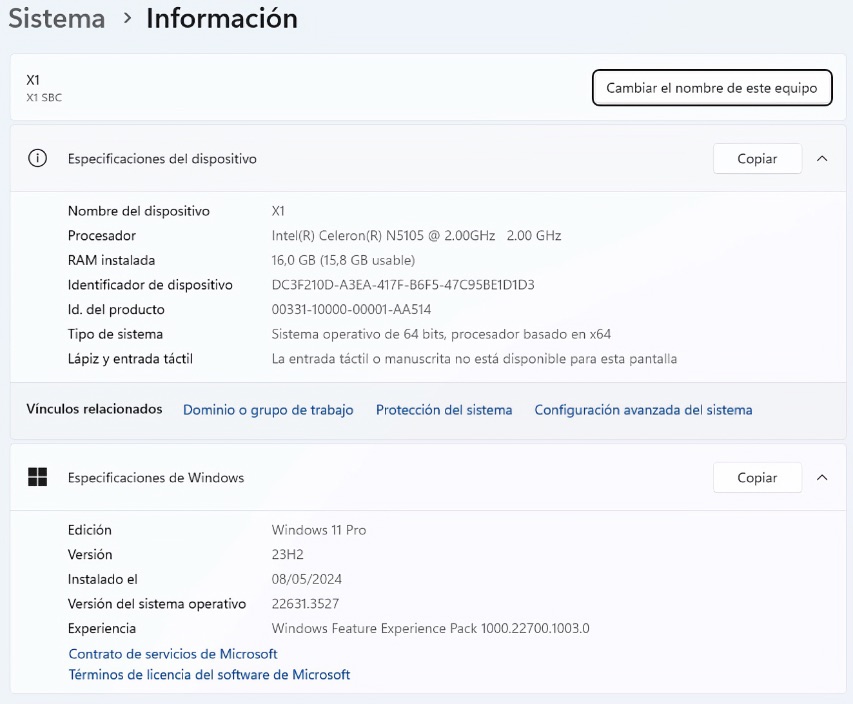The width and height of the screenshot is (853, 704).
Task: Open Contrato de servicios de Microsoft
Action: tap(173, 653)
